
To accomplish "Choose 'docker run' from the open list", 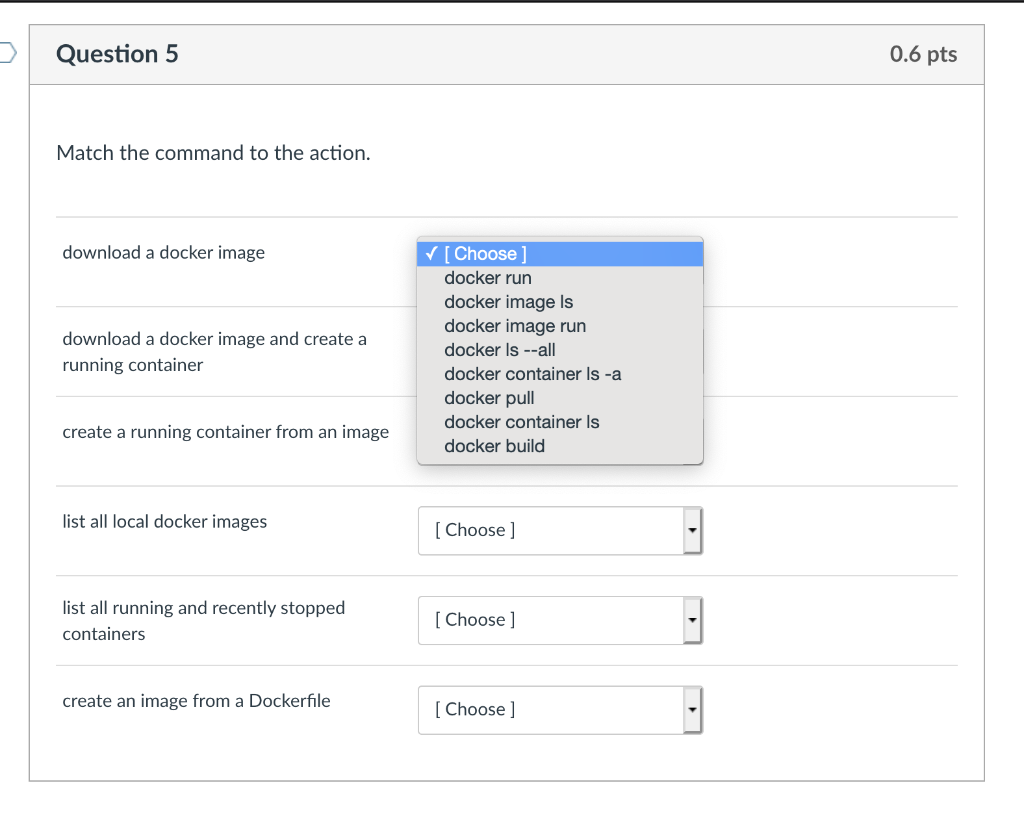I will (560, 278).
